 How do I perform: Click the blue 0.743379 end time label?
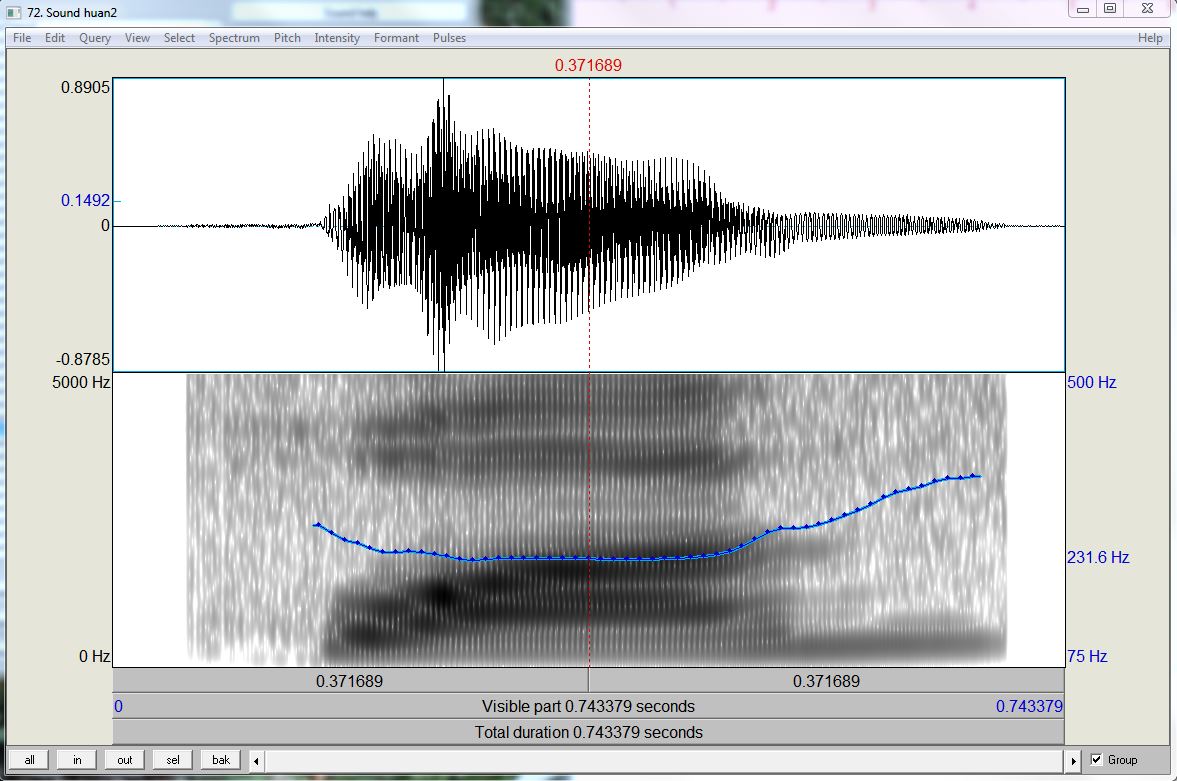point(1029,707)
